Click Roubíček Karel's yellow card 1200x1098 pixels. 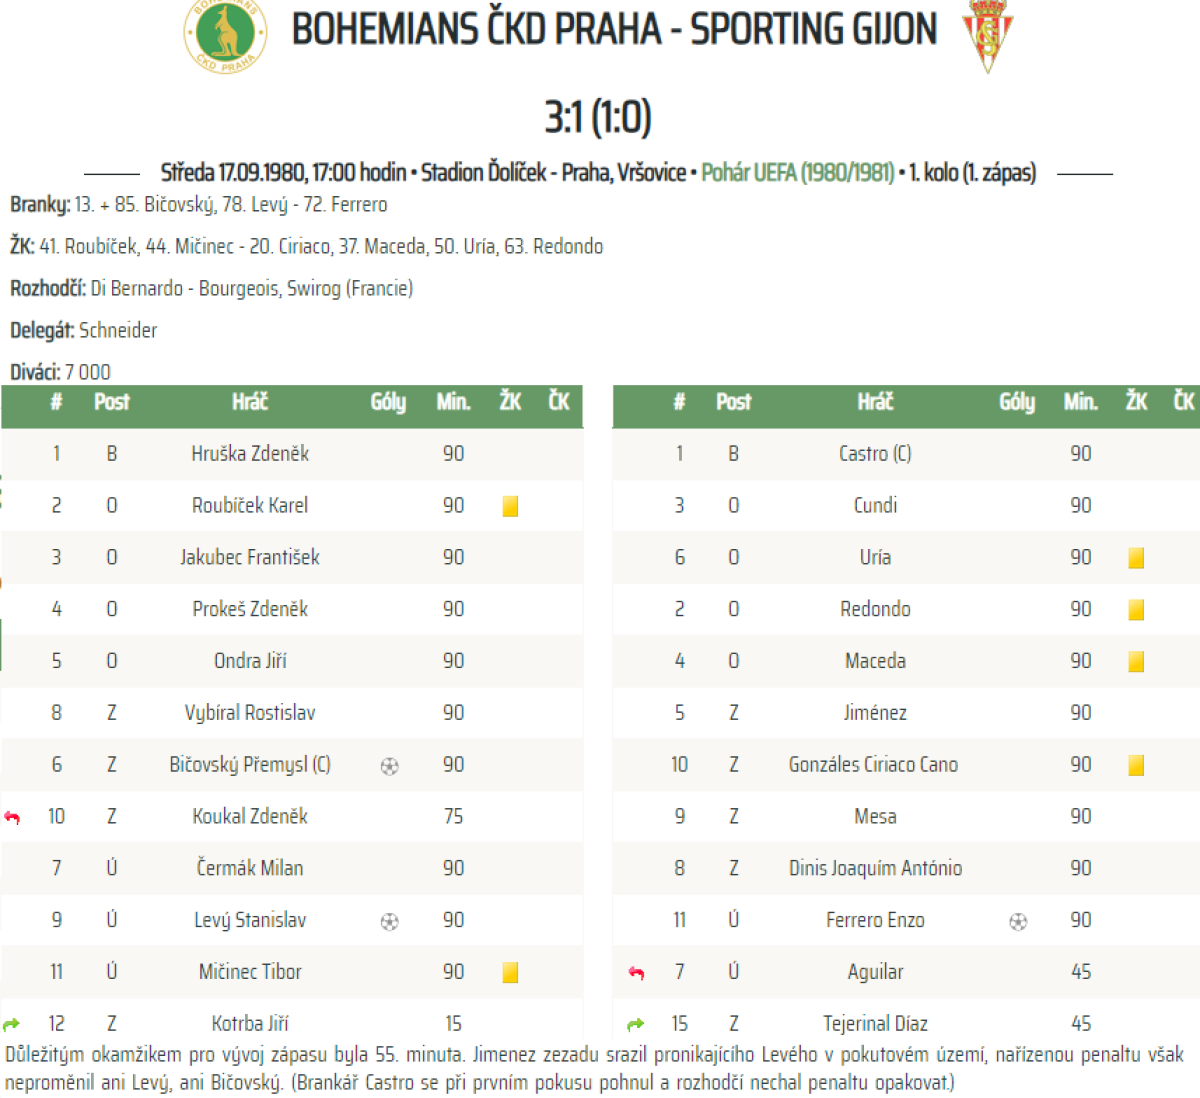click(510, 506)
